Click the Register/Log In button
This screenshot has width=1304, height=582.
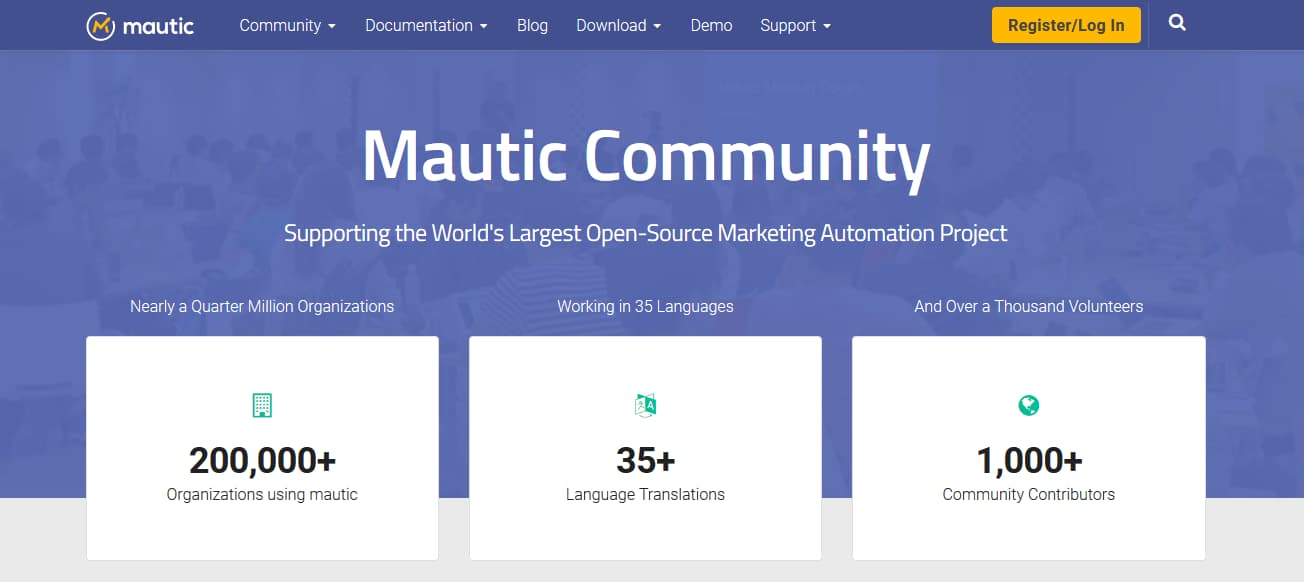coord(1066,25)
